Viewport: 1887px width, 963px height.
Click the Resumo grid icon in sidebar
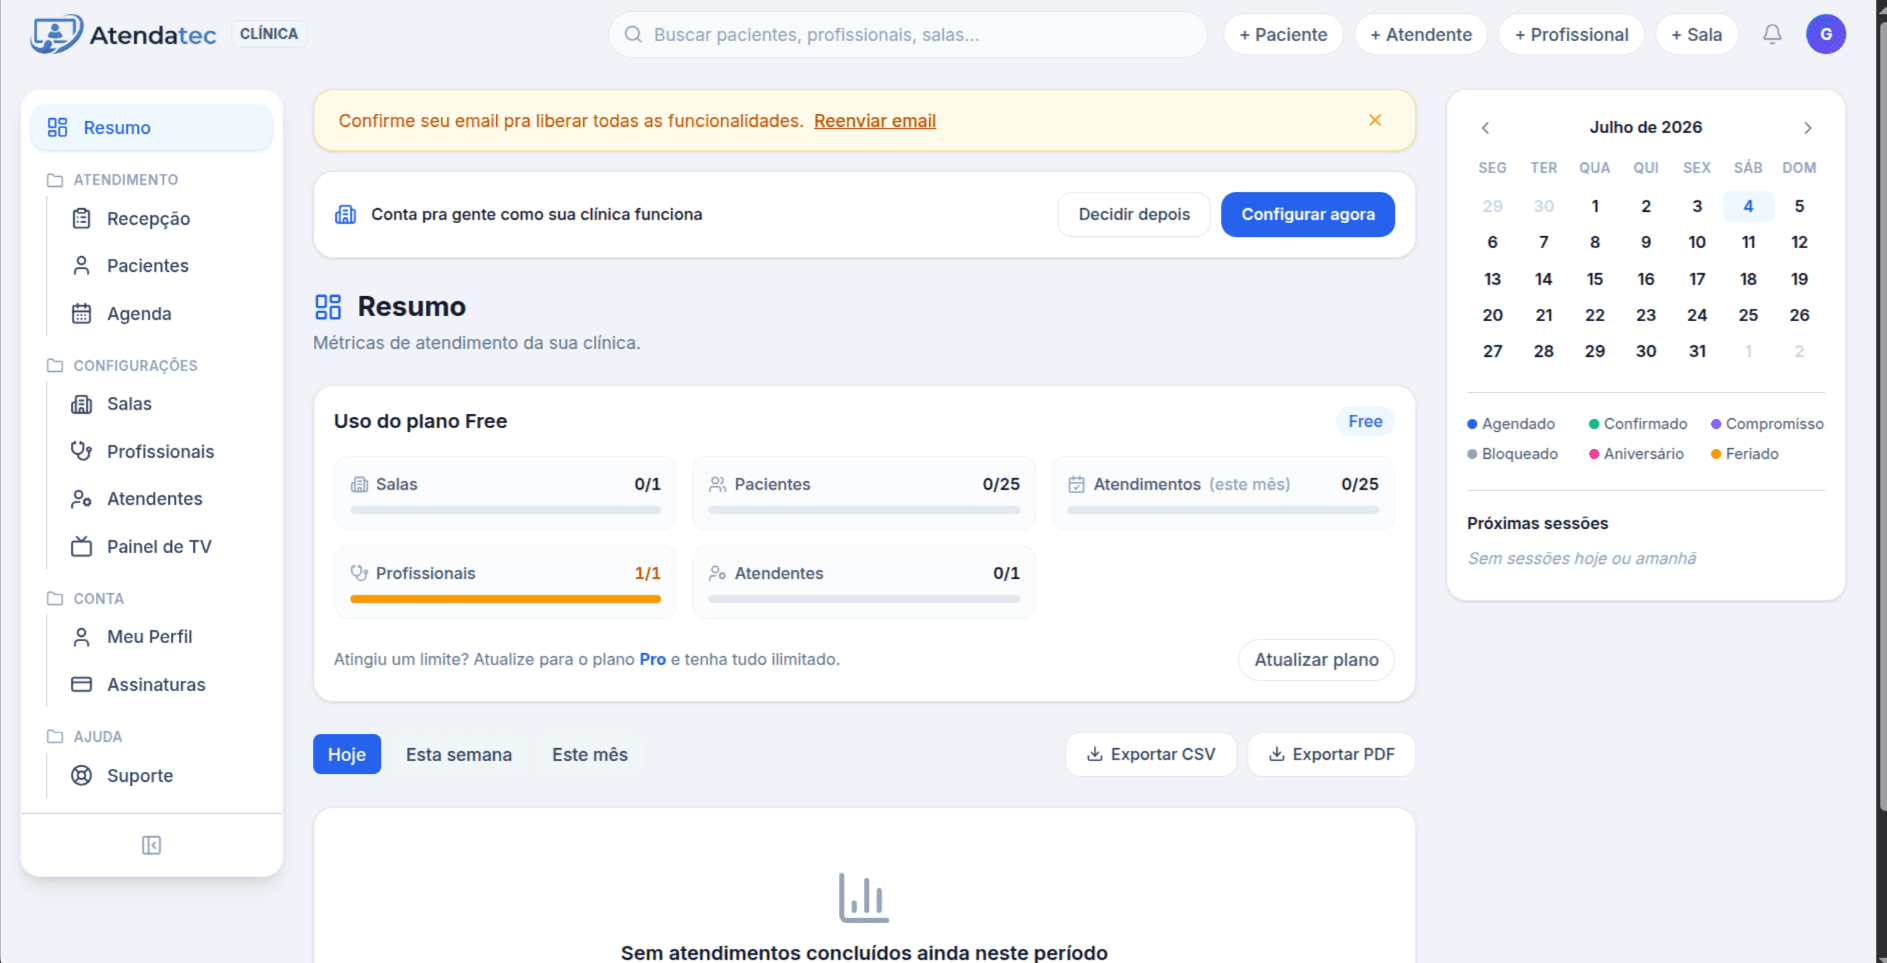coord(58,127)
